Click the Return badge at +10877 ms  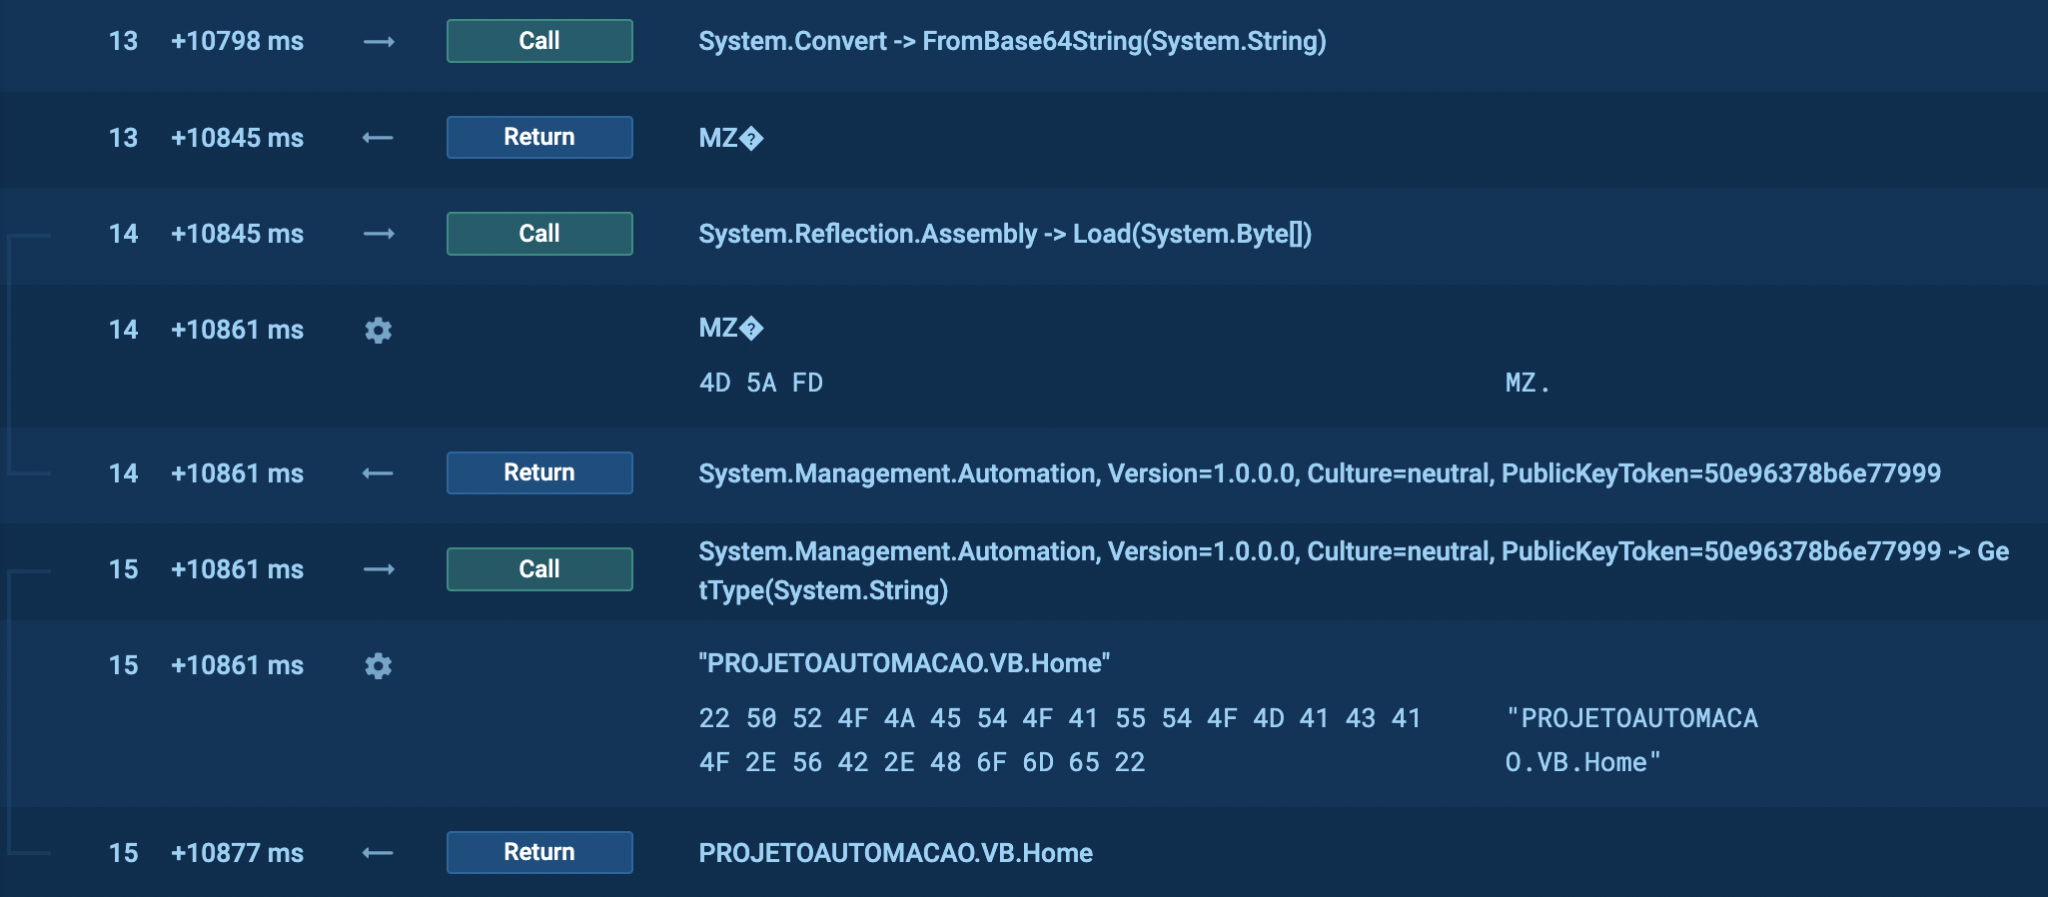coord(539,852)
